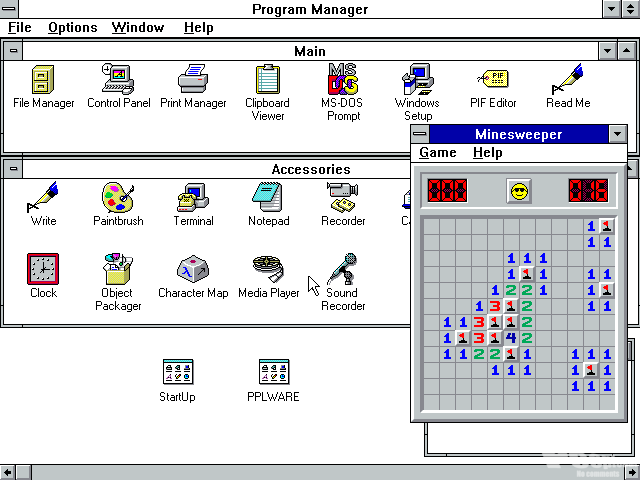Select the Clipboard Viewer icon
The image size is (640, 480).
click(x=268, y=80)
